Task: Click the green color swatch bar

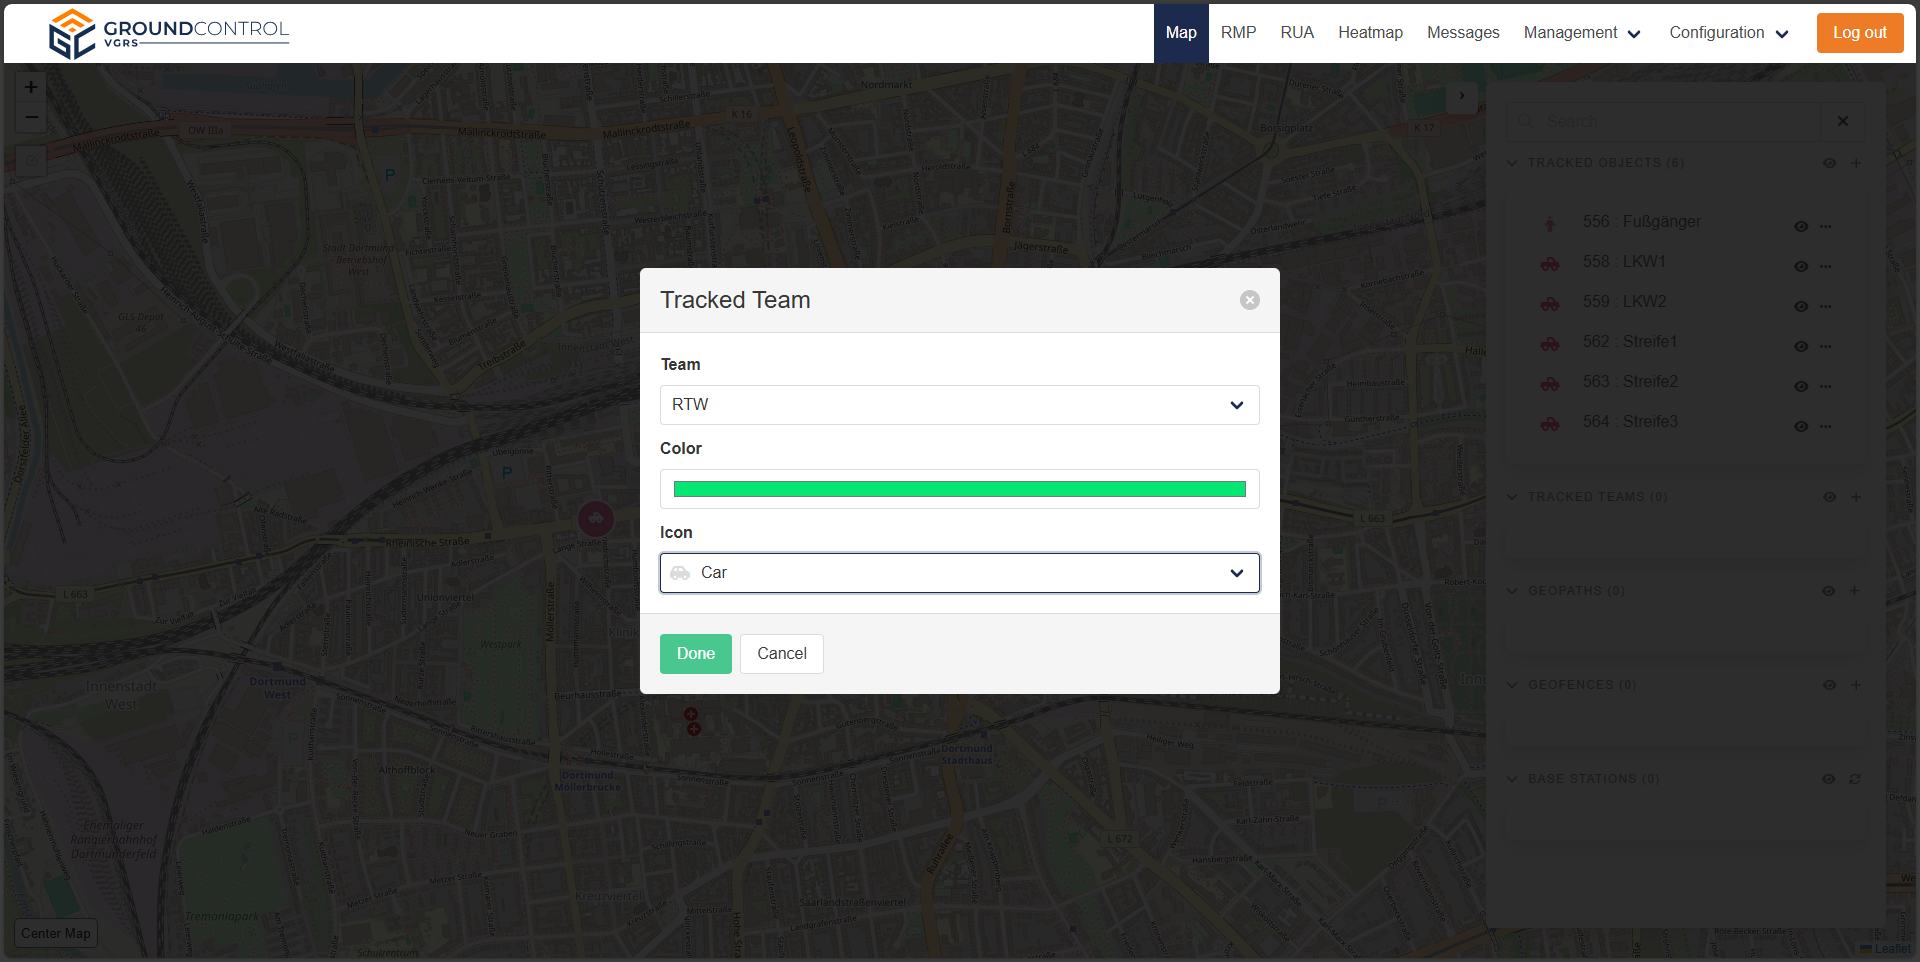Action: (x=959, y=489)
